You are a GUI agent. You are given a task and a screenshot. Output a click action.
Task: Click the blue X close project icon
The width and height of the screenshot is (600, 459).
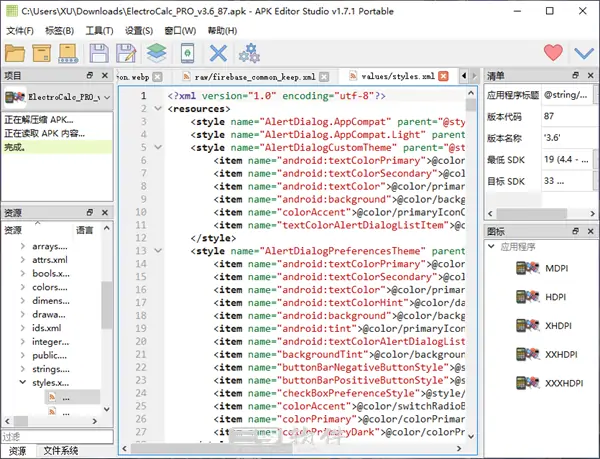coord(218,52)
